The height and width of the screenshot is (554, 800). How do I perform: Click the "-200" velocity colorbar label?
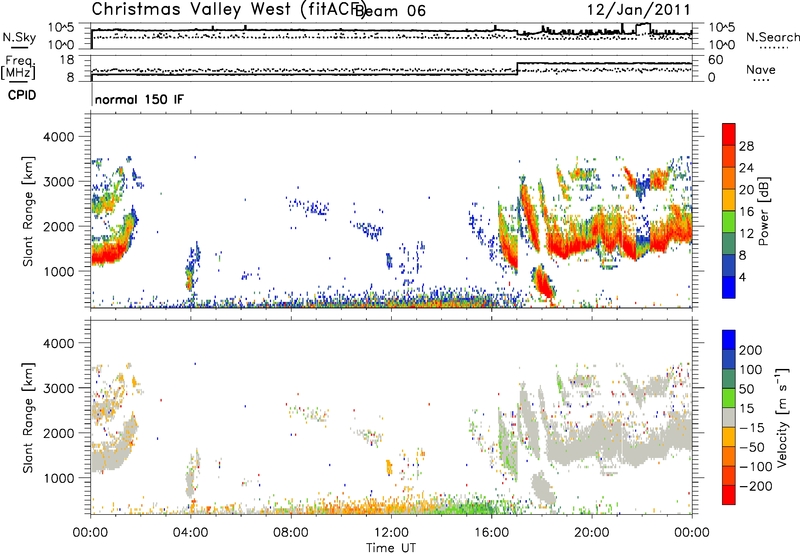(x=756, y=486)
